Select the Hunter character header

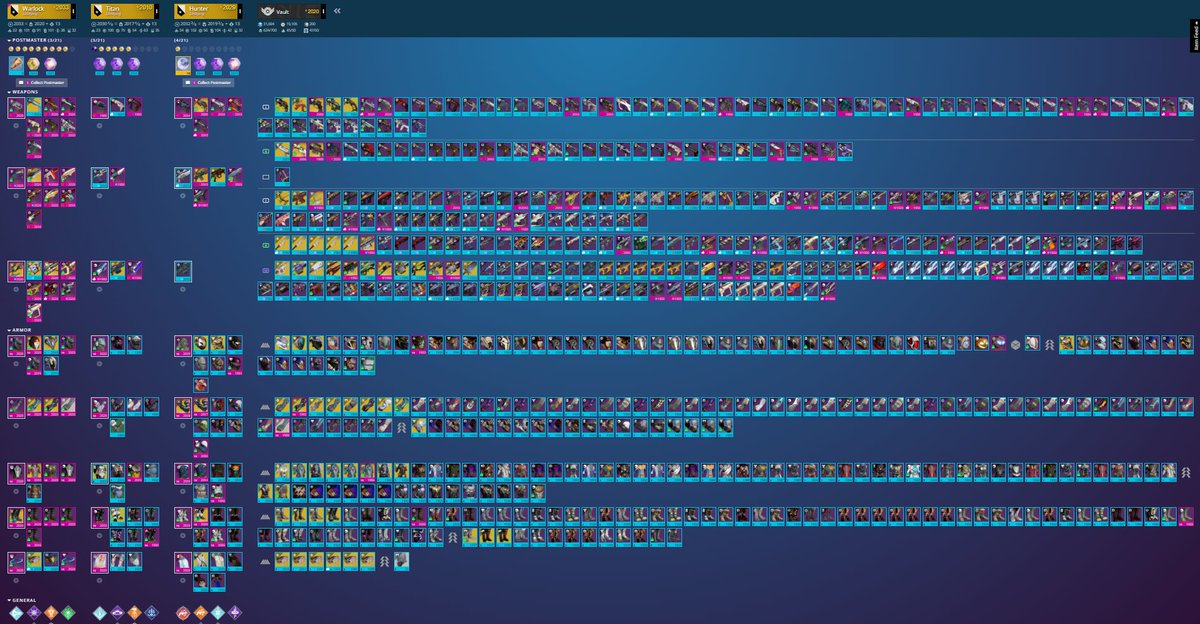[x=209, y=9]
